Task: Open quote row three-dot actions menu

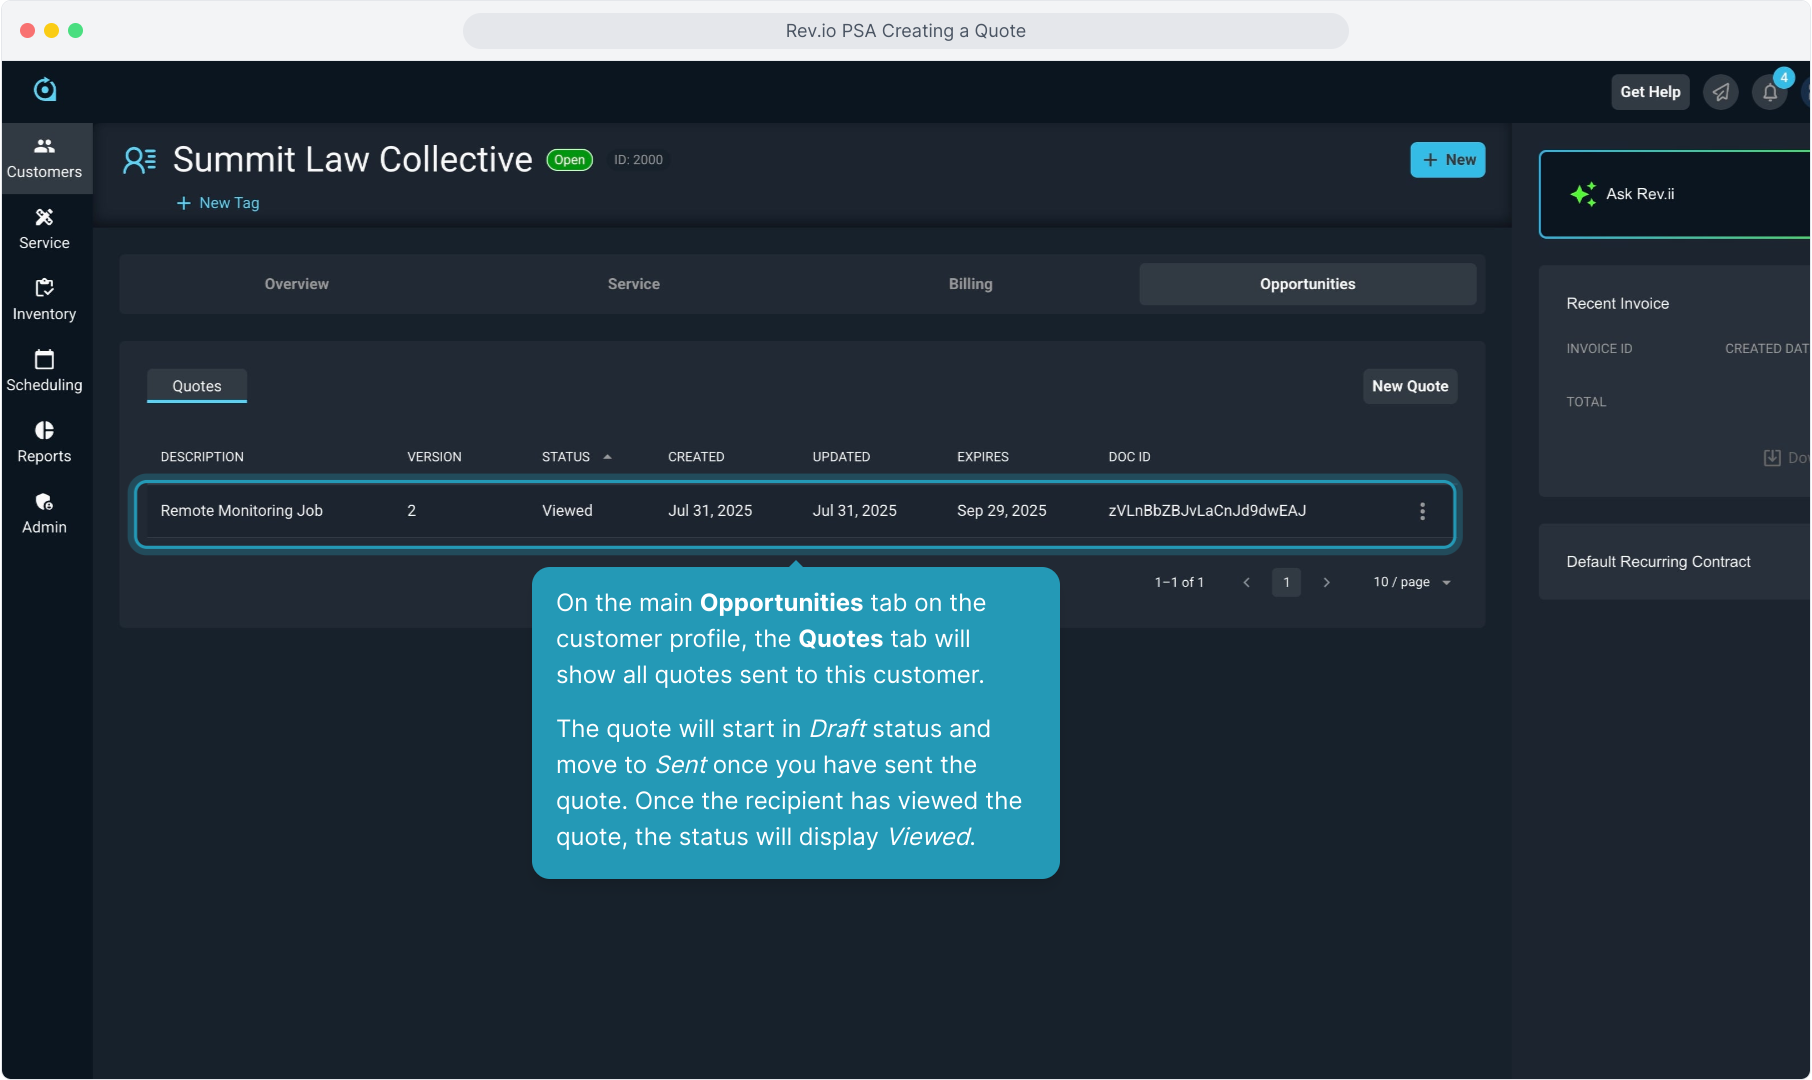Action: click(x=1422, y=511)
